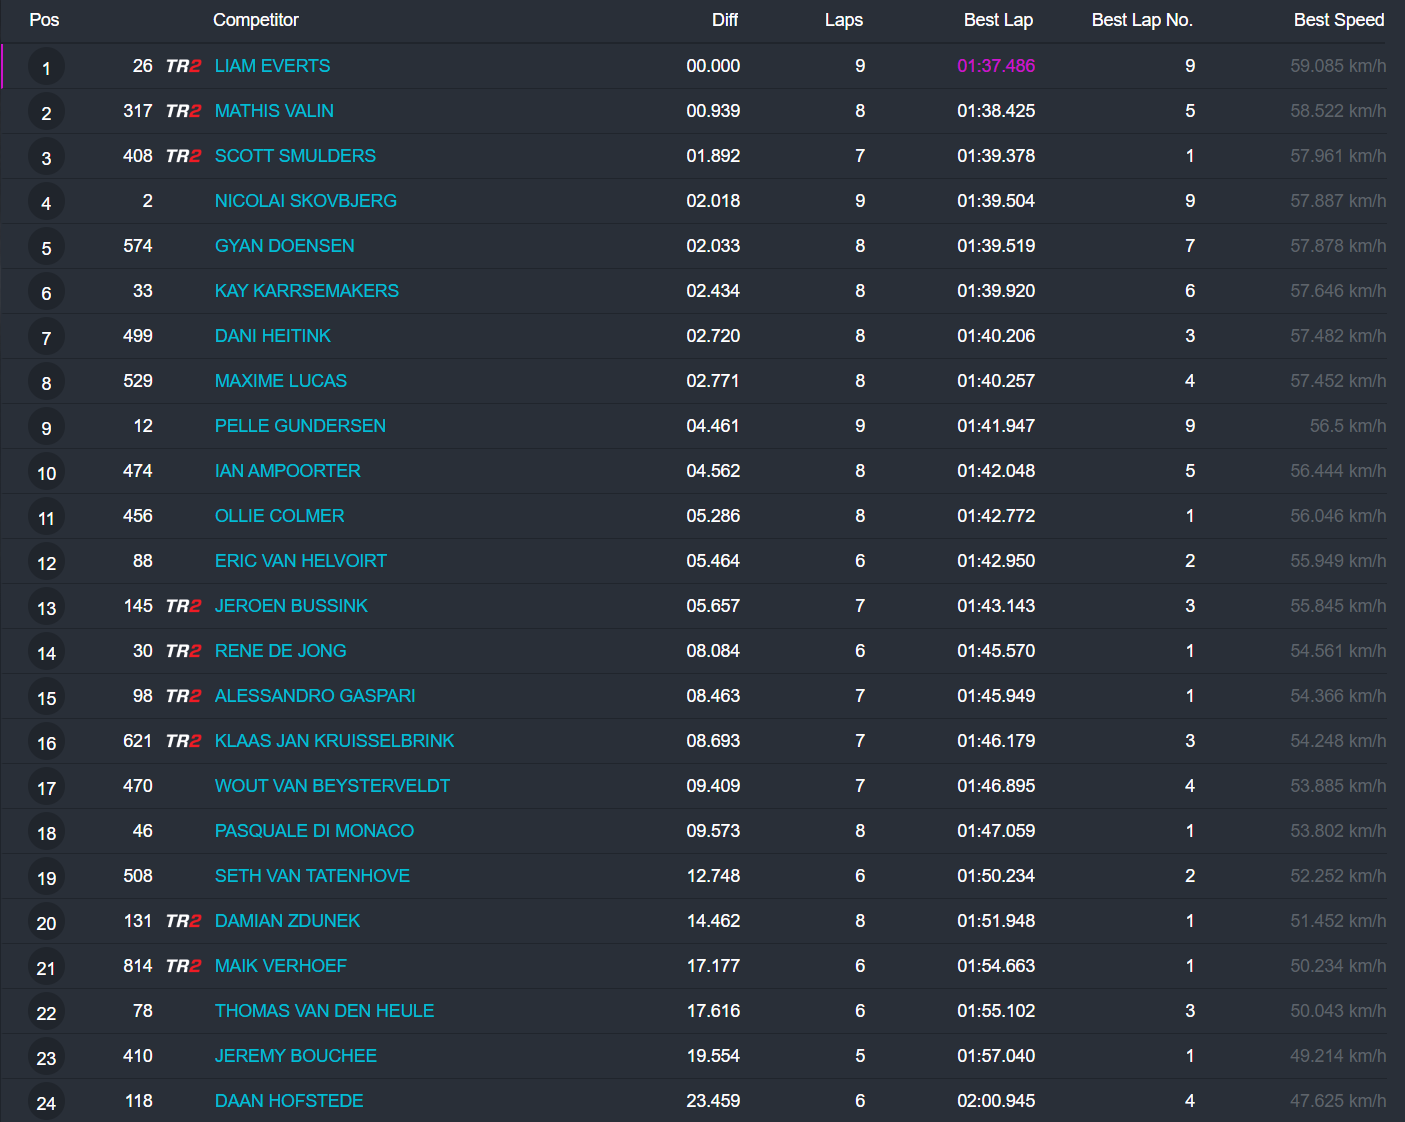The image size is (1405, 1122).
Task: Select competitor Pelle Gundersen
Action: 300,426
